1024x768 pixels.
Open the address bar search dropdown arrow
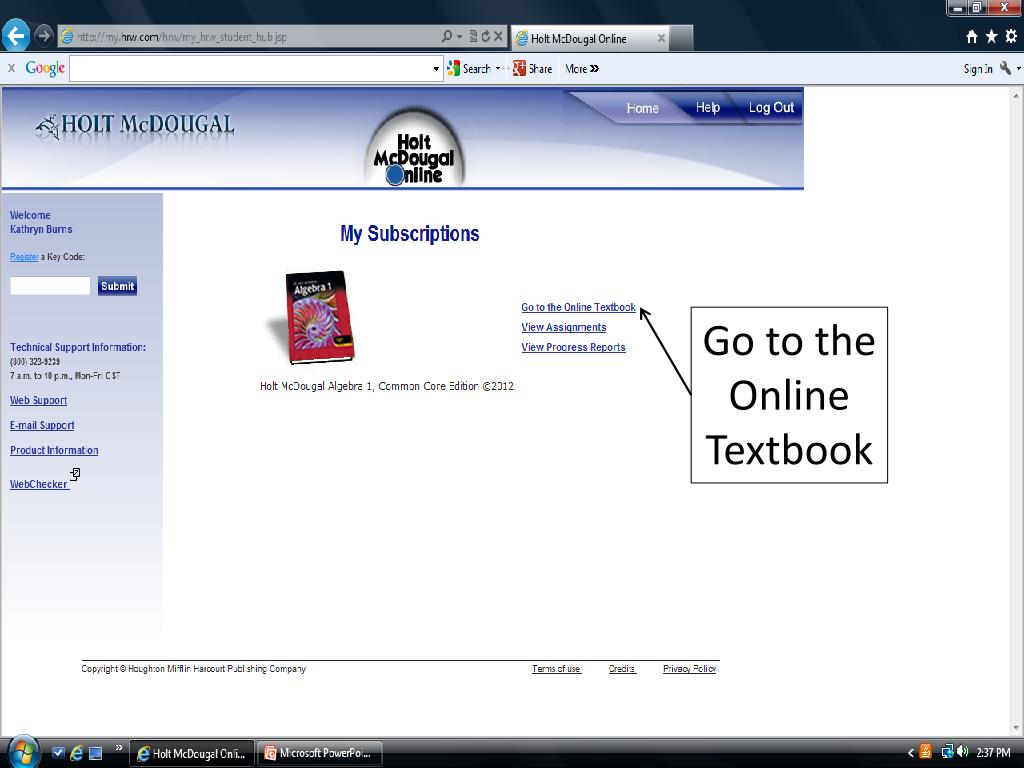point(459,37)
